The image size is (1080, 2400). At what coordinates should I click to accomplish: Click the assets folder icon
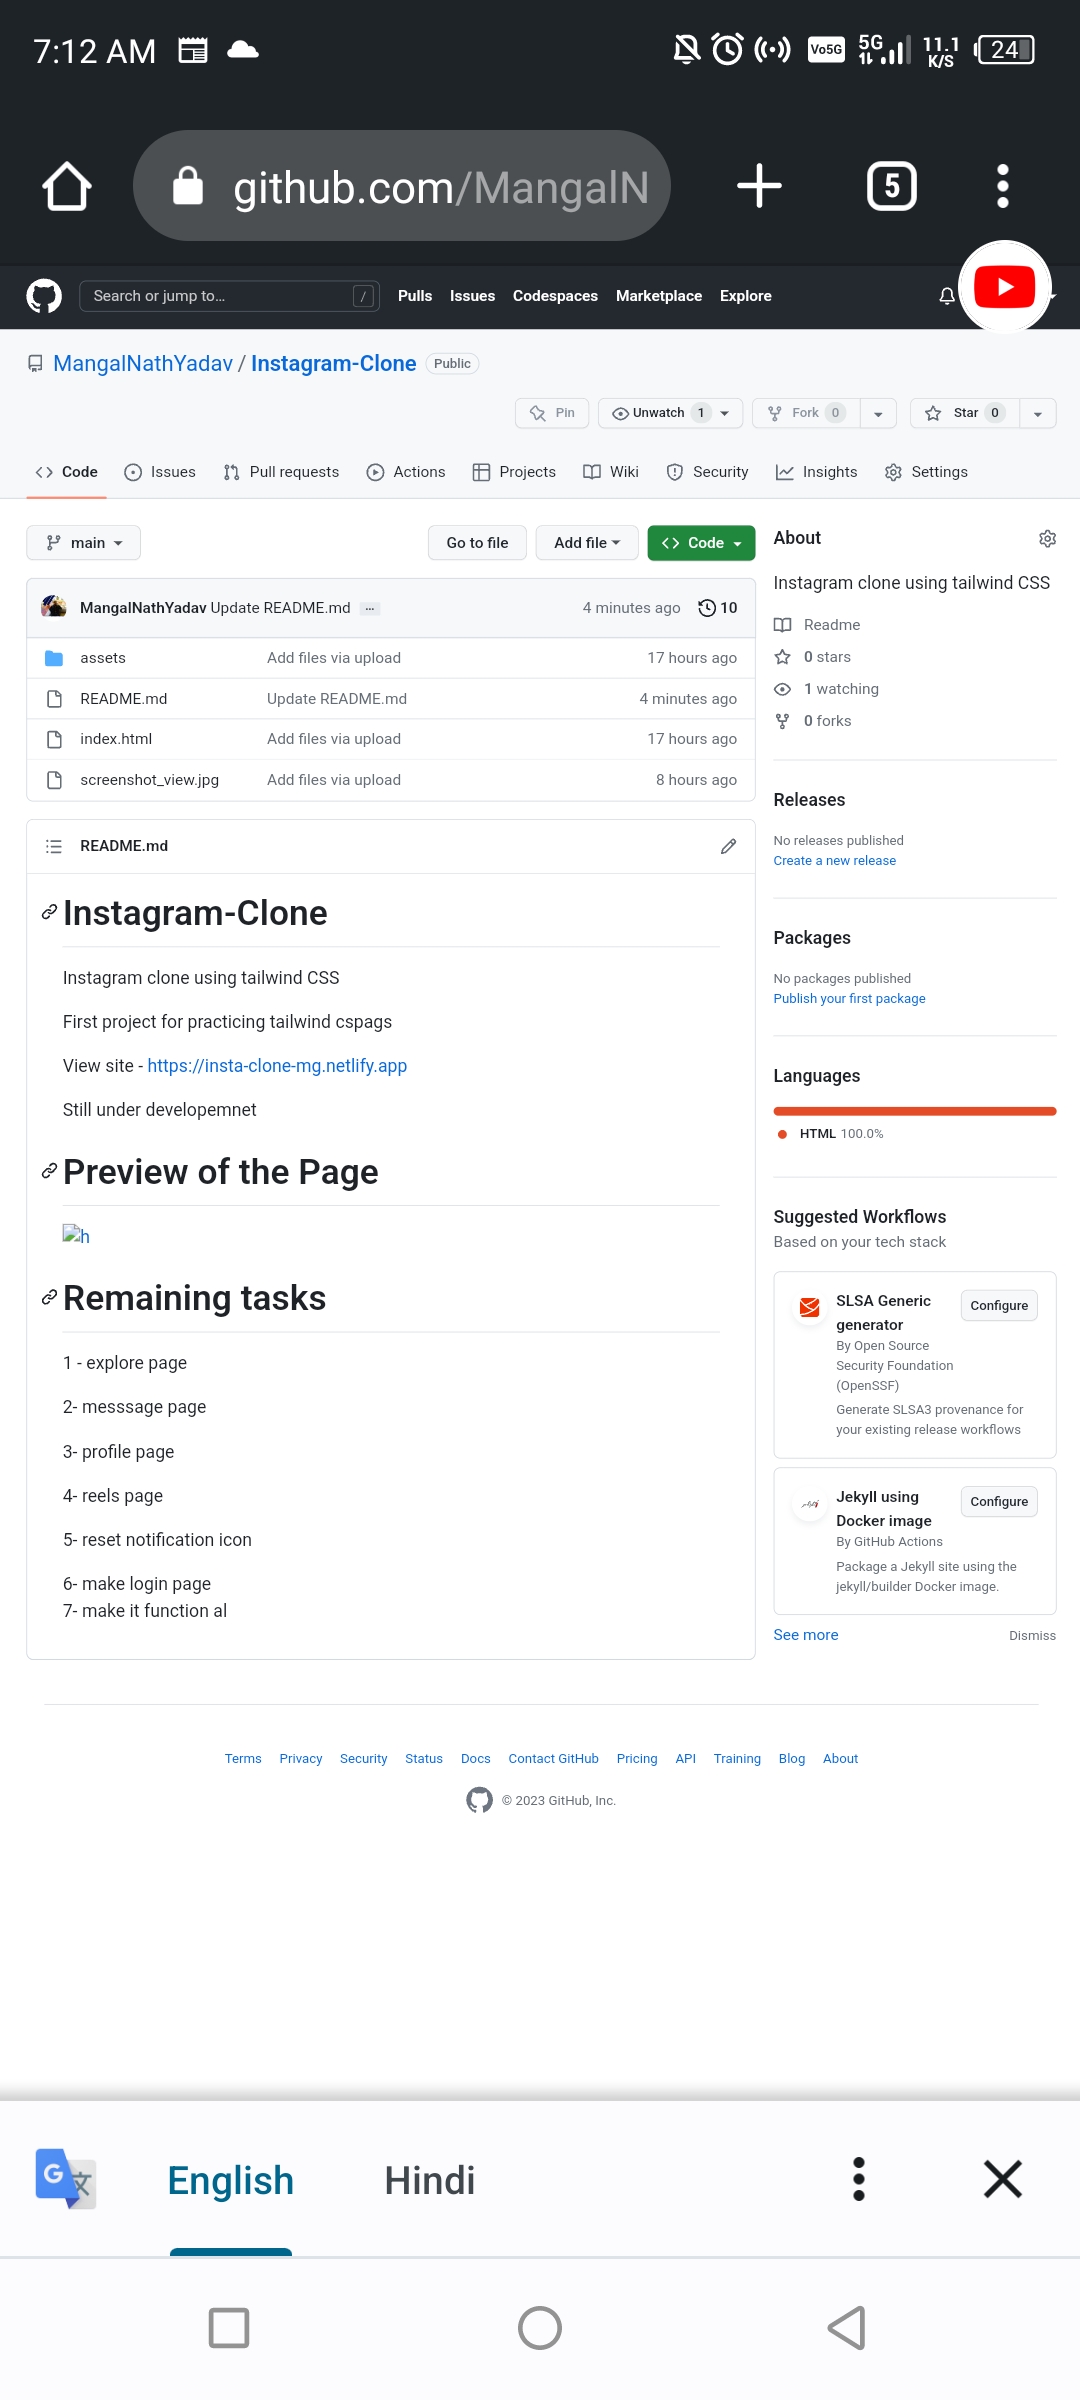tap(54, 657)
